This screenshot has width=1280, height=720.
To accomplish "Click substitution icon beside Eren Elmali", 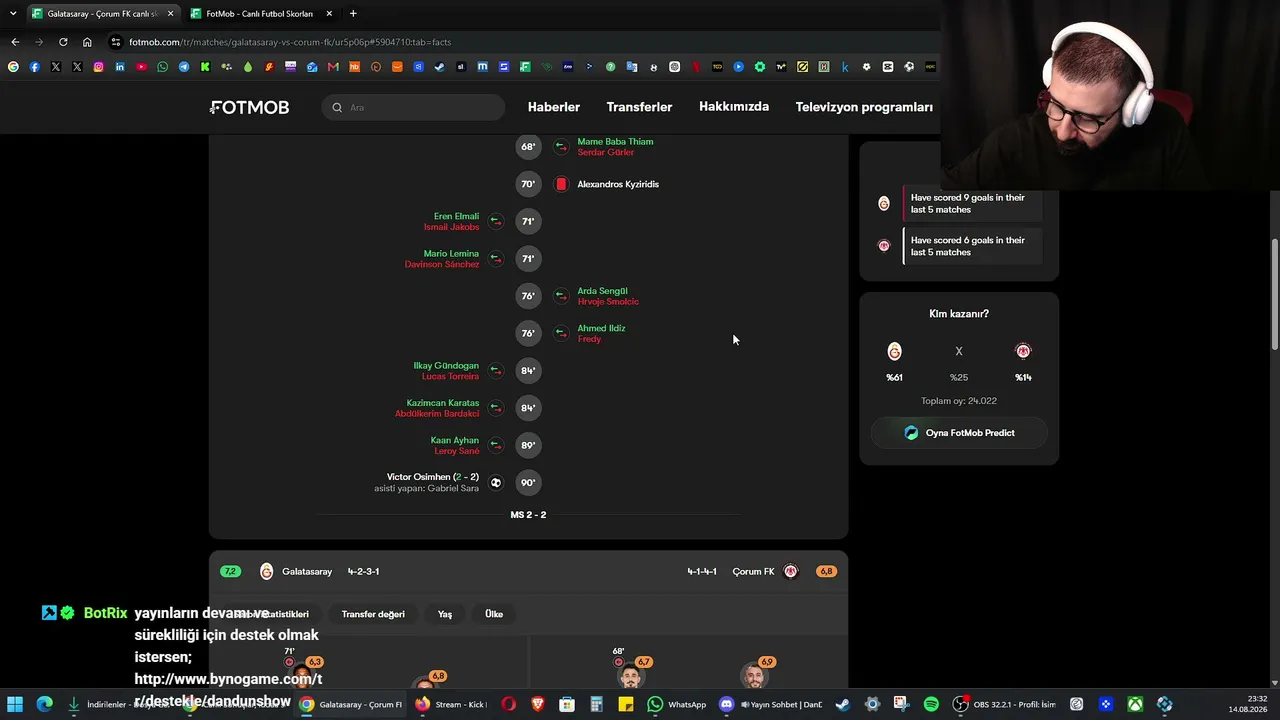I will pos(496,221).
